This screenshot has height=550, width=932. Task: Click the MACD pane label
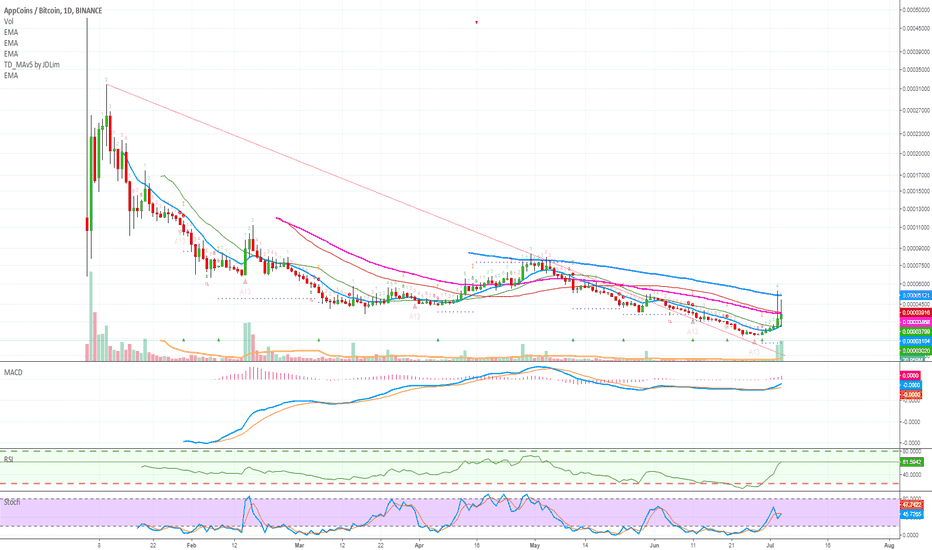[x=13, y=372]
